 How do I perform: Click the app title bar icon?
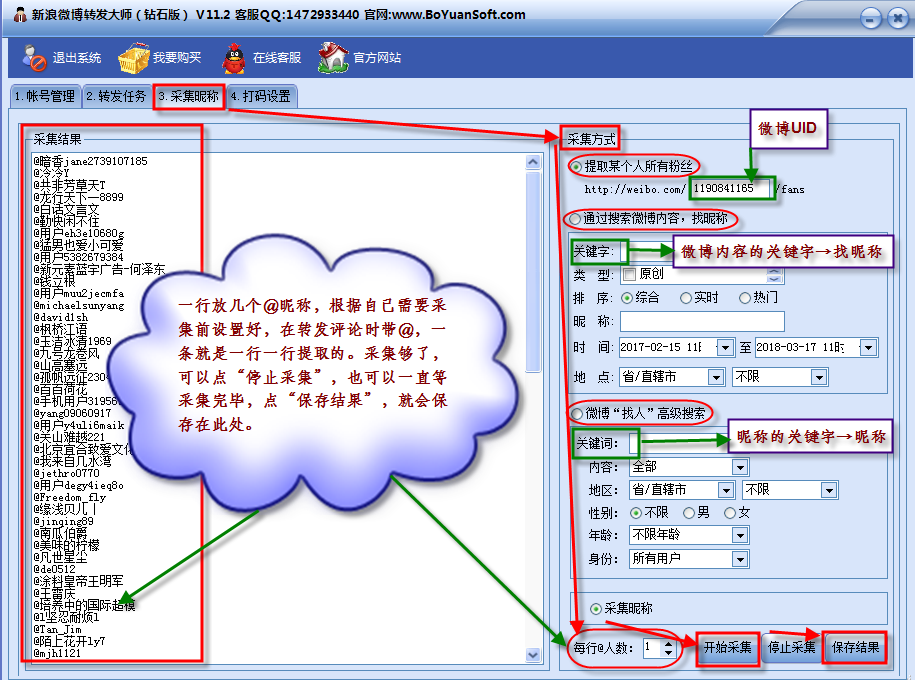(x=20, y=15)
